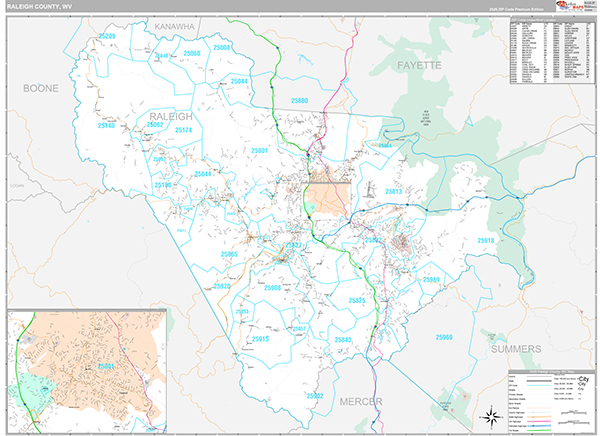Select ZIP code 25880 on the map

[x=299, y=101]
